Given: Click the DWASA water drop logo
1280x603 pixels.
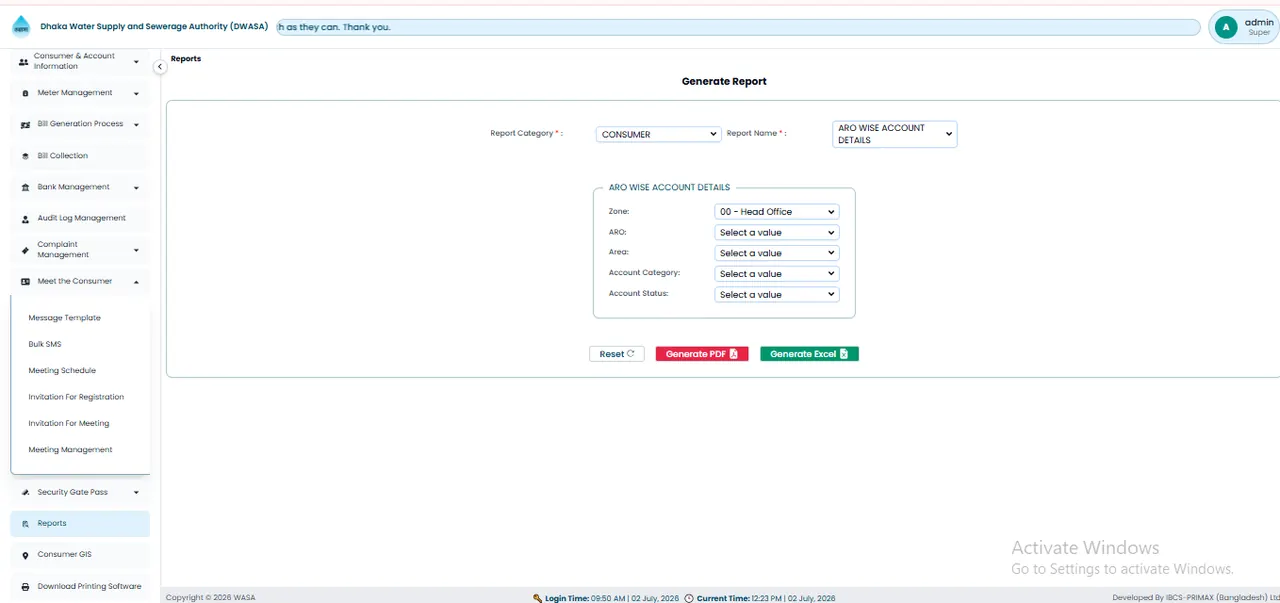Looking at the screenshot, I should coord(21,27).
